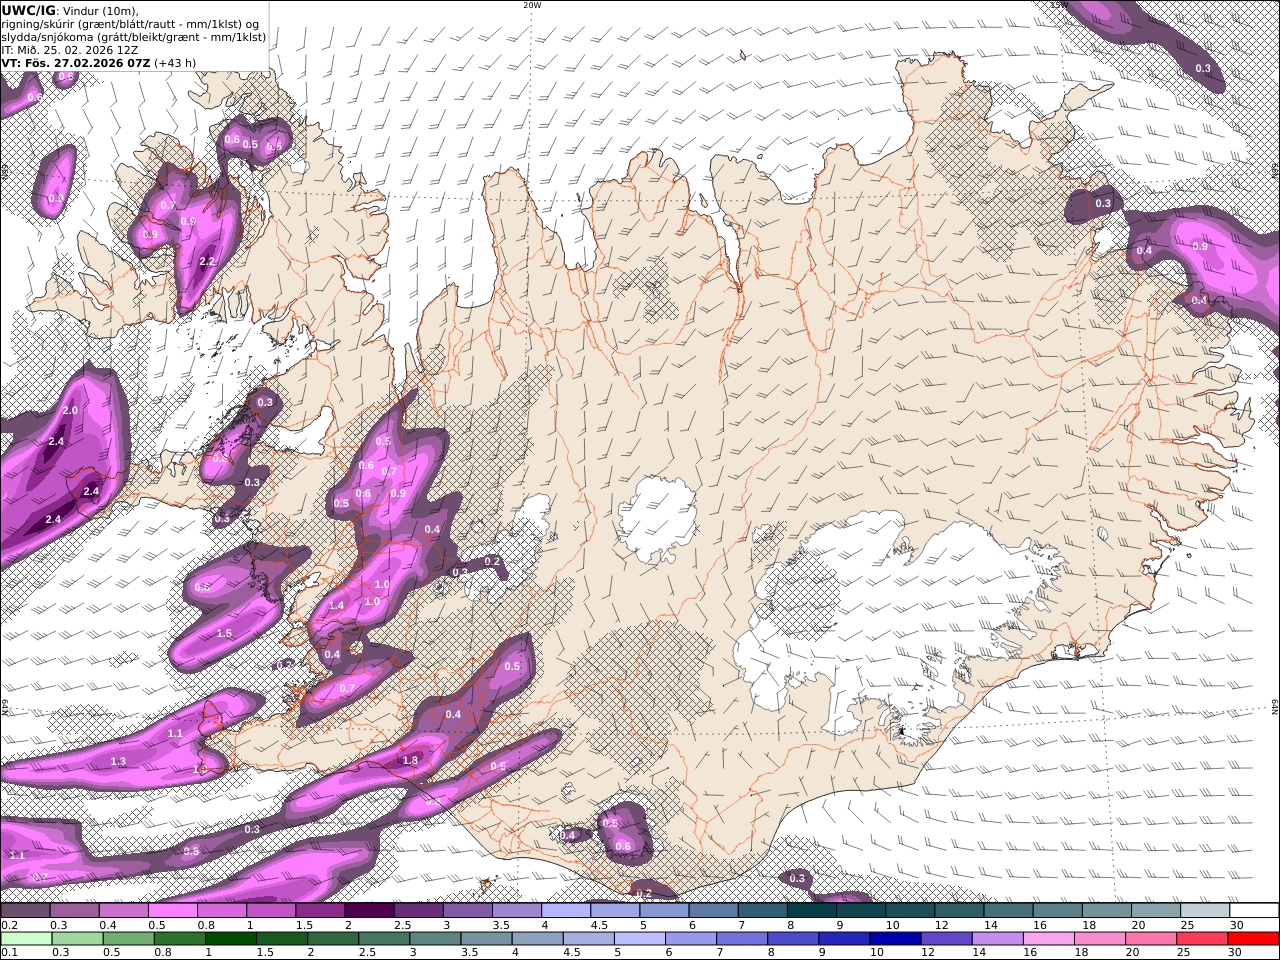Pick the deep blue rain swatch between 10 and 12
Image resolution: width=1280 pixels, height=960 pixels.
coord(897,938)
